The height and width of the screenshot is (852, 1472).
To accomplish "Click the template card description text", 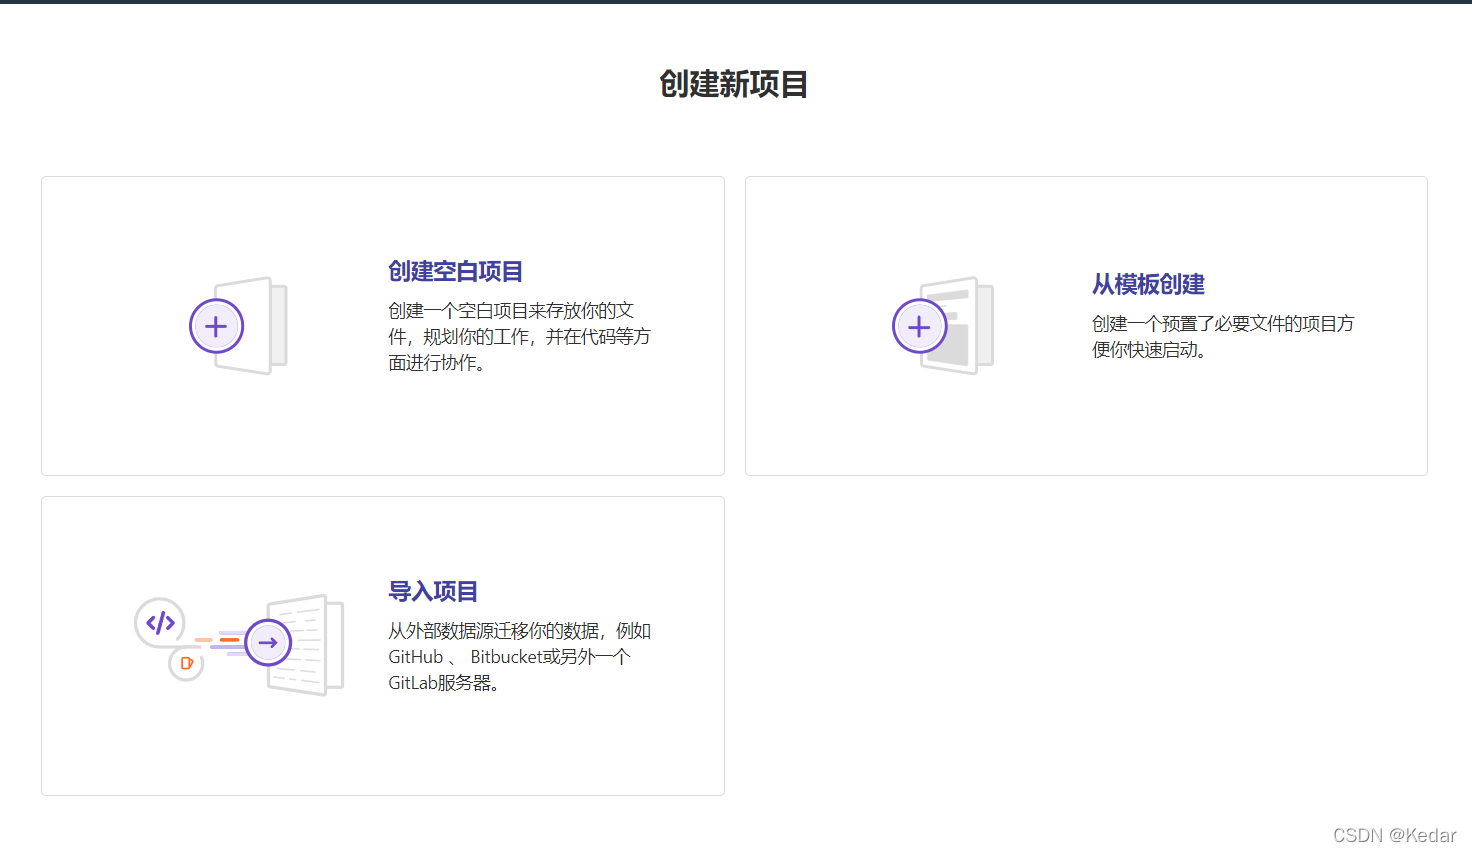I will (x=1222, y=336).
